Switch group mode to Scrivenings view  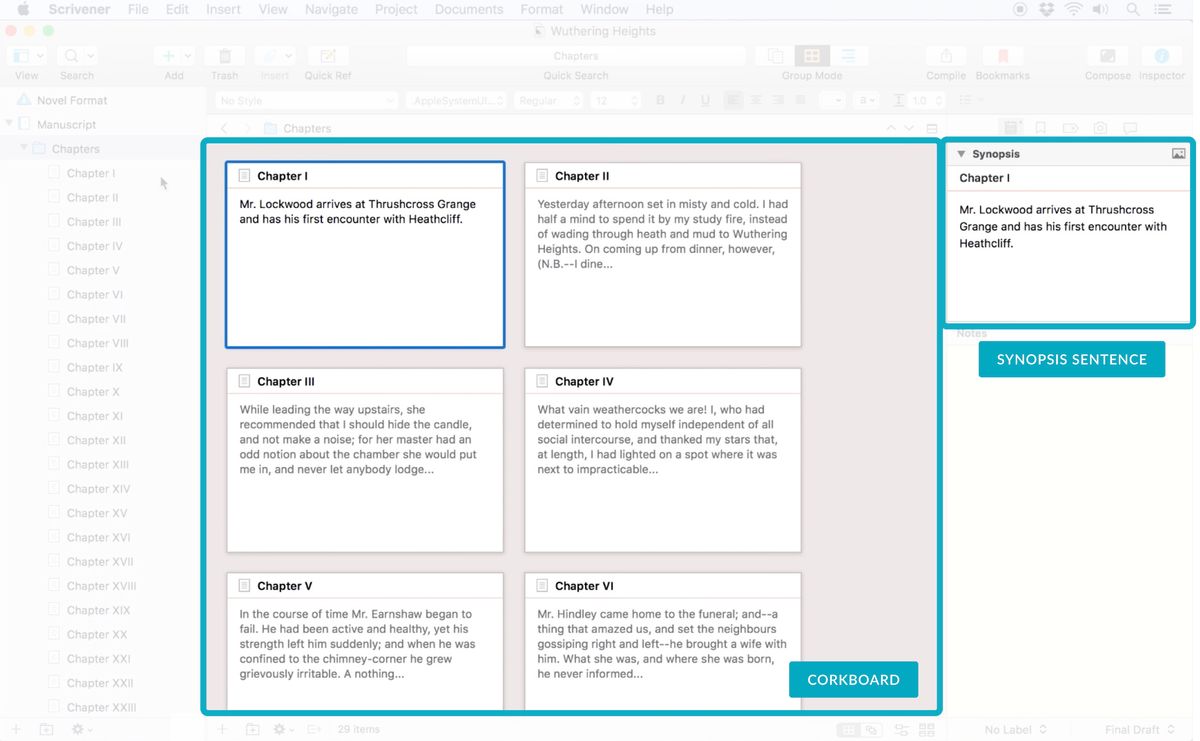(774, 56)
